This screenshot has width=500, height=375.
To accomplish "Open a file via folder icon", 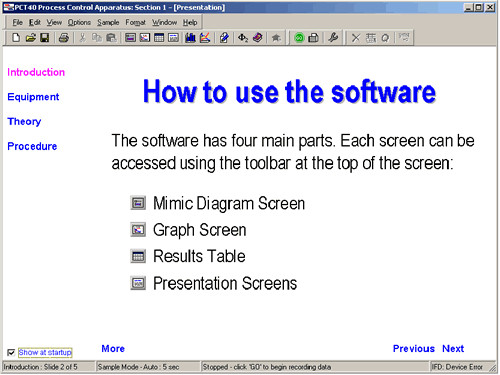I will click(30, 38).
